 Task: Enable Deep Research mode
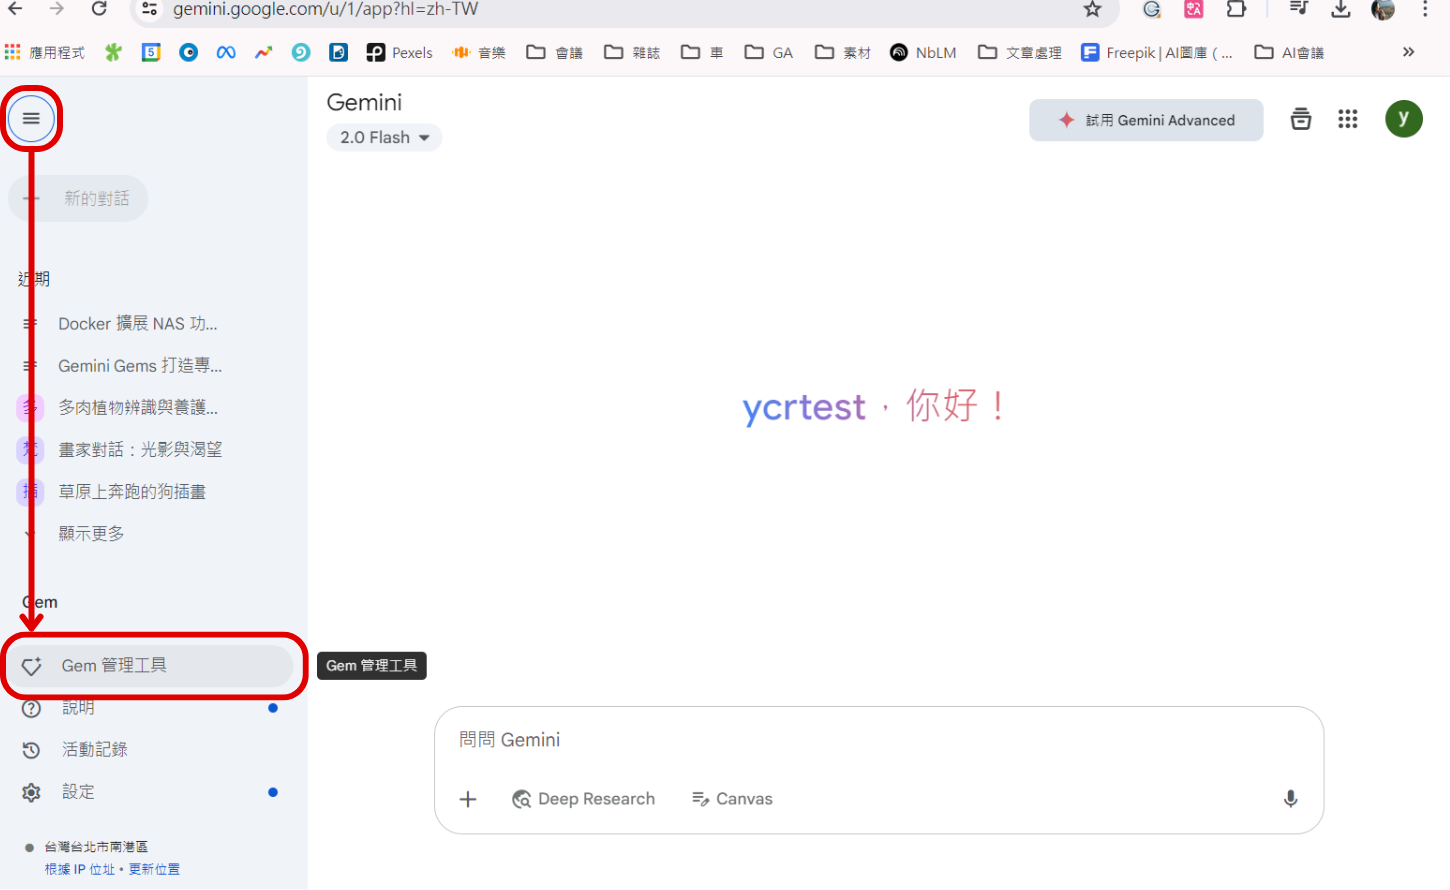[584, 799]
